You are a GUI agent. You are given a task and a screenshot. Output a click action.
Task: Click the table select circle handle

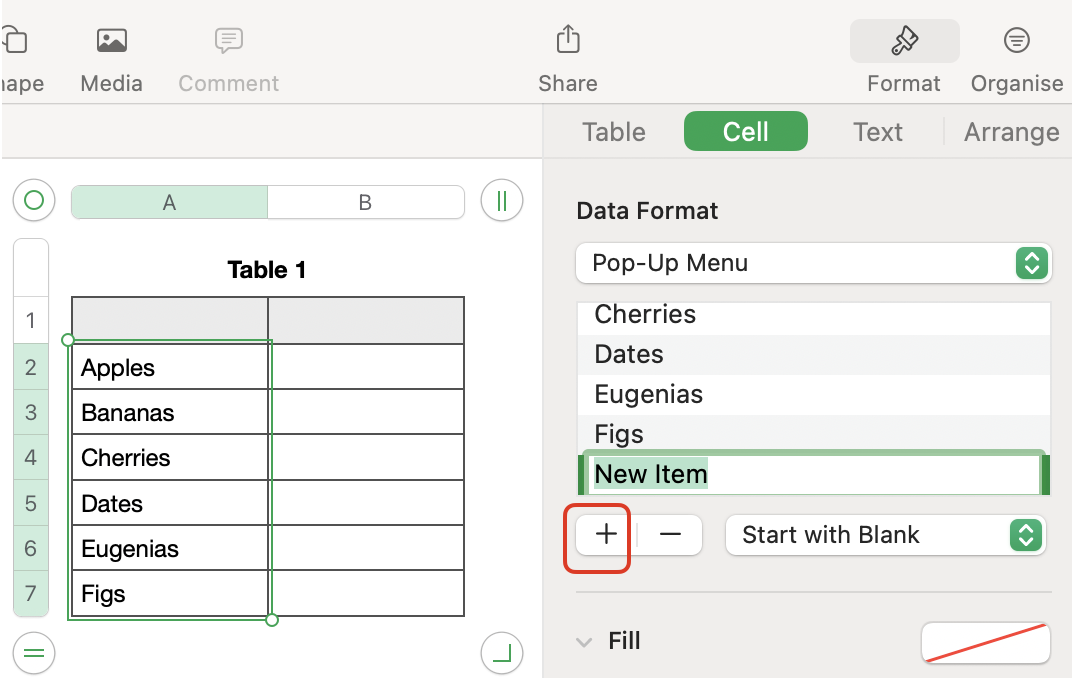coord(34,201)
